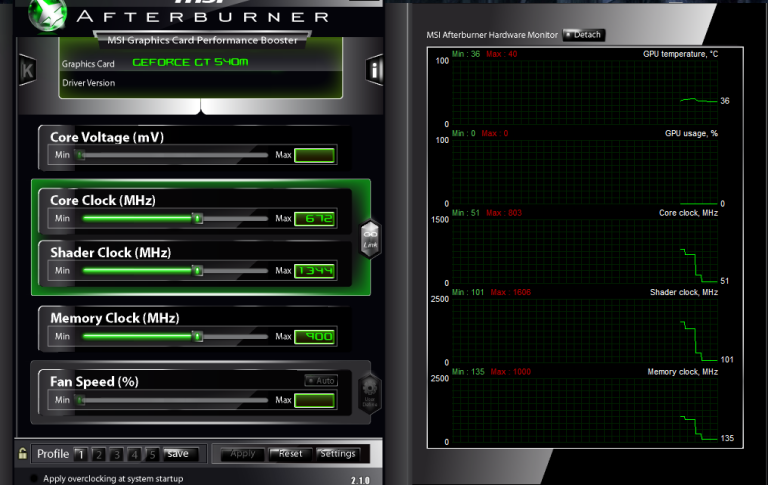Viewport: 768px width, 485px height.
Task: Click the Fan Speed slider handle
Action: (x=80, y=400)
